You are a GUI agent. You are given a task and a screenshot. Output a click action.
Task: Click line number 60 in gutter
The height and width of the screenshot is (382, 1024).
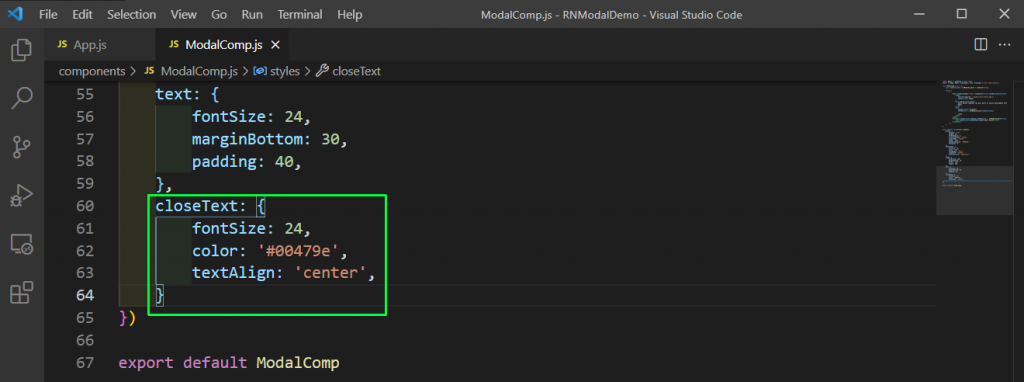click(x=85, y=206)
